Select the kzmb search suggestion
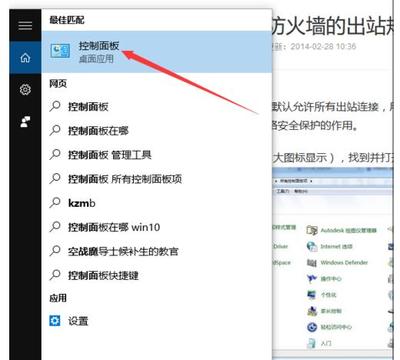The height and width of the screenshot is (360, 400). tap(157, 203)
